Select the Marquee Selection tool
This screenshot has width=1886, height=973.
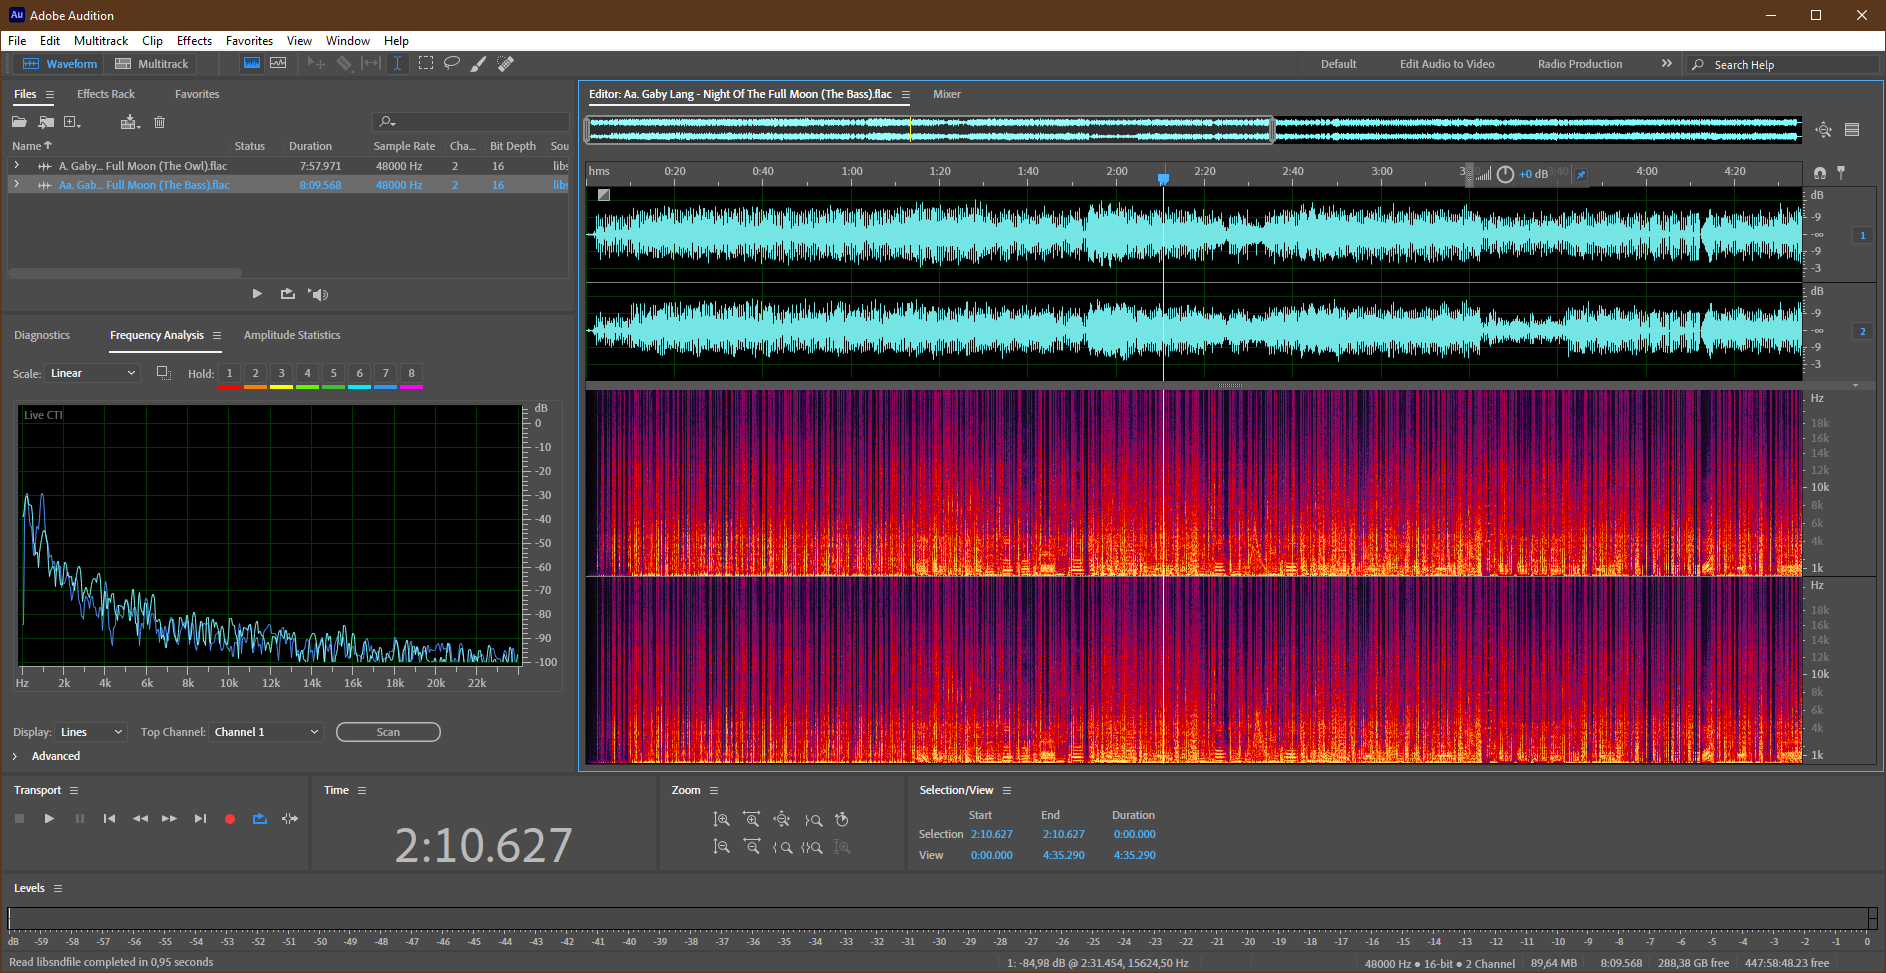pos(426,63)
